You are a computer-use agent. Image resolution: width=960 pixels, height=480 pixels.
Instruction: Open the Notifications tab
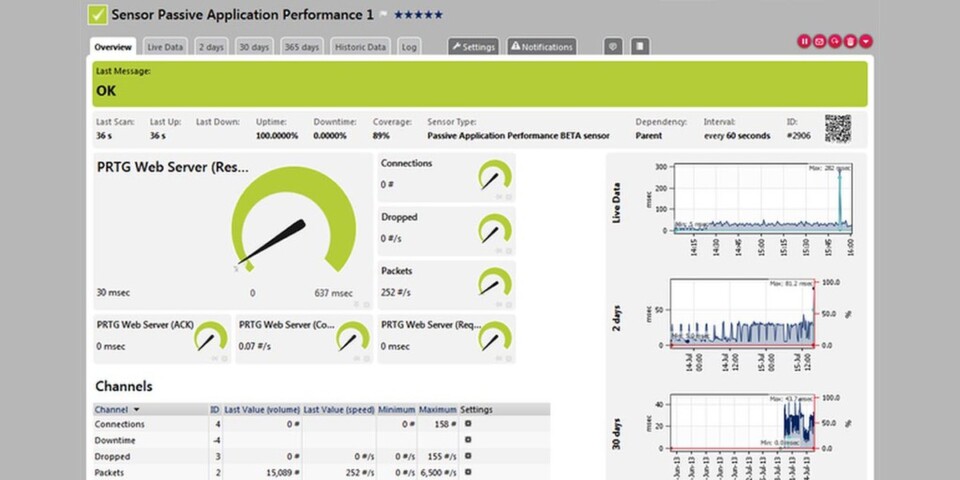[x=542, y=47]
